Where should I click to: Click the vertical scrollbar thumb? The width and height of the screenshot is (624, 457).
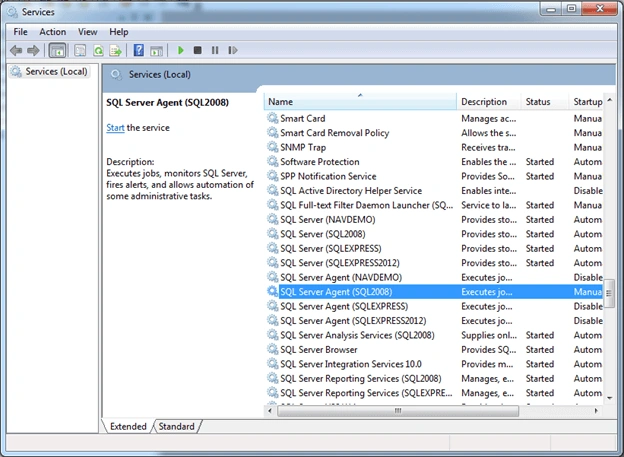point(609,293)
